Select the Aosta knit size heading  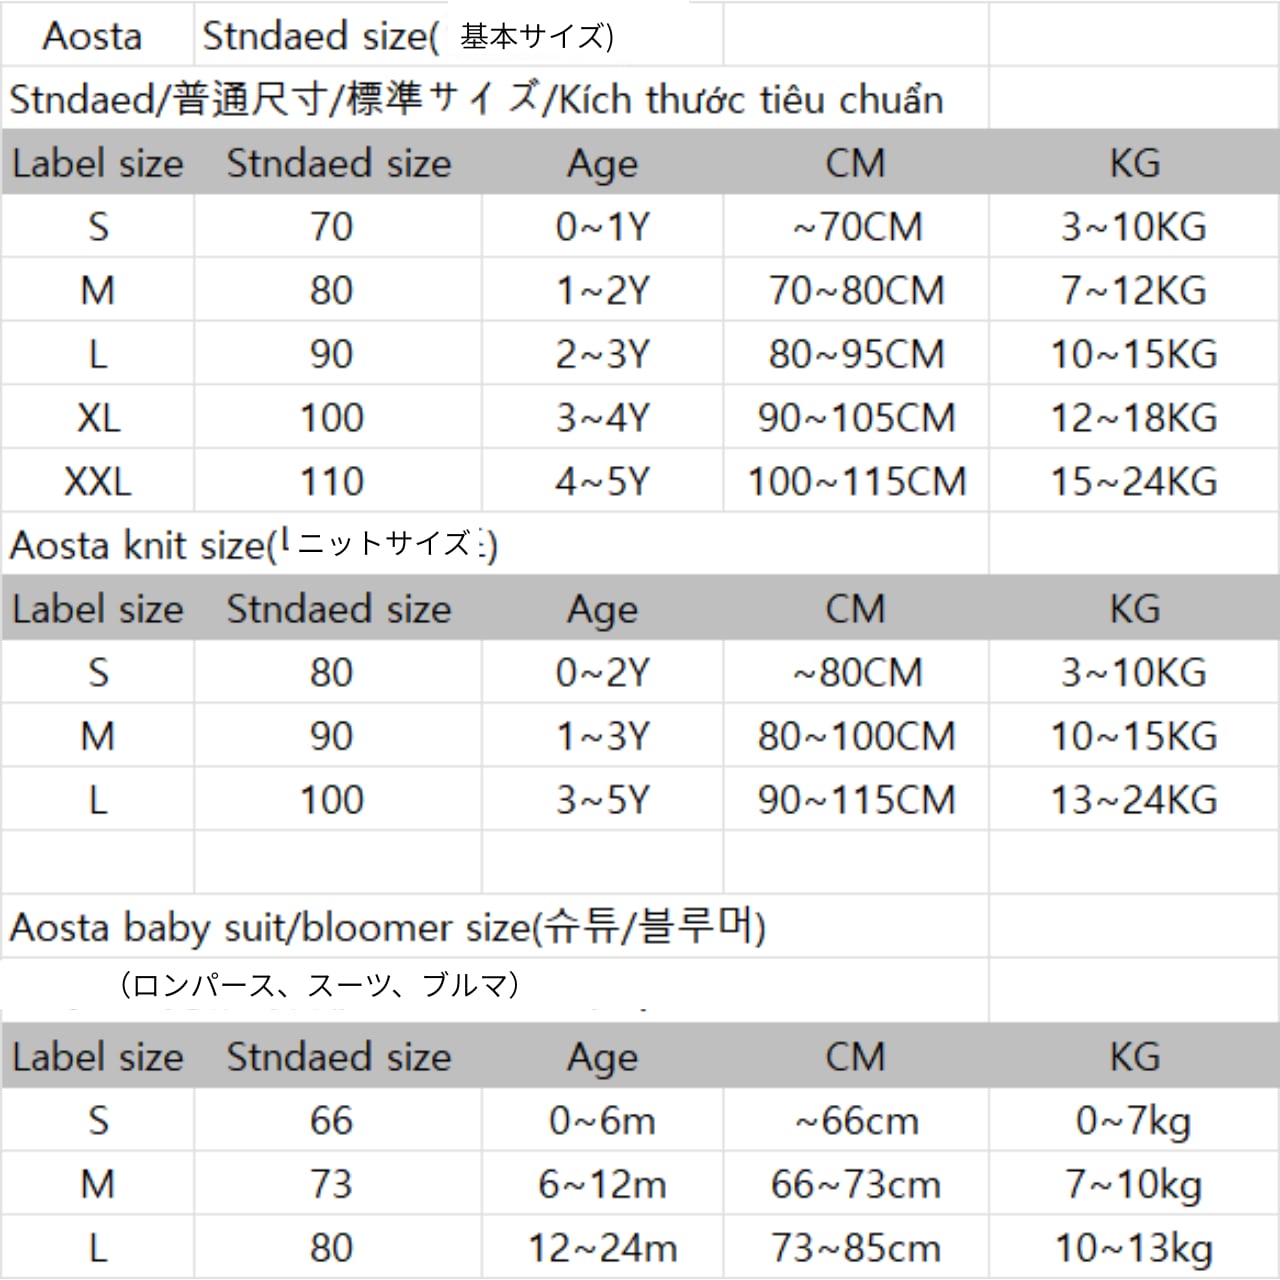coord(254,546)
